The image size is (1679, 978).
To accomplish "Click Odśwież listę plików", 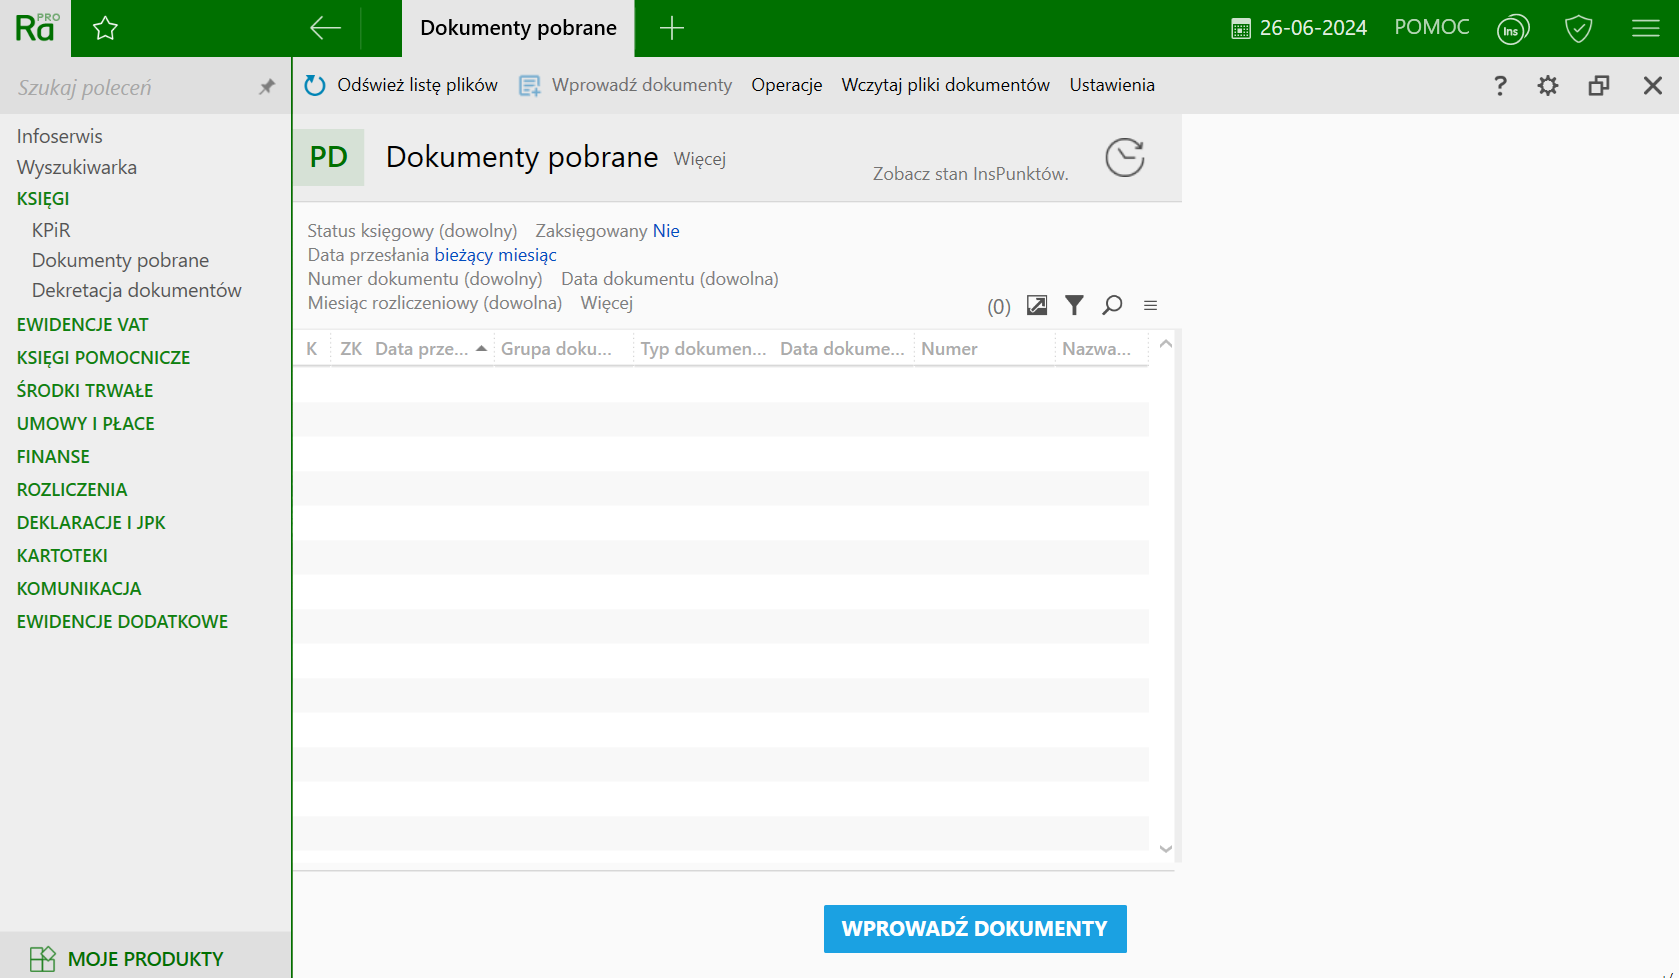I will [x=401, y=85].
